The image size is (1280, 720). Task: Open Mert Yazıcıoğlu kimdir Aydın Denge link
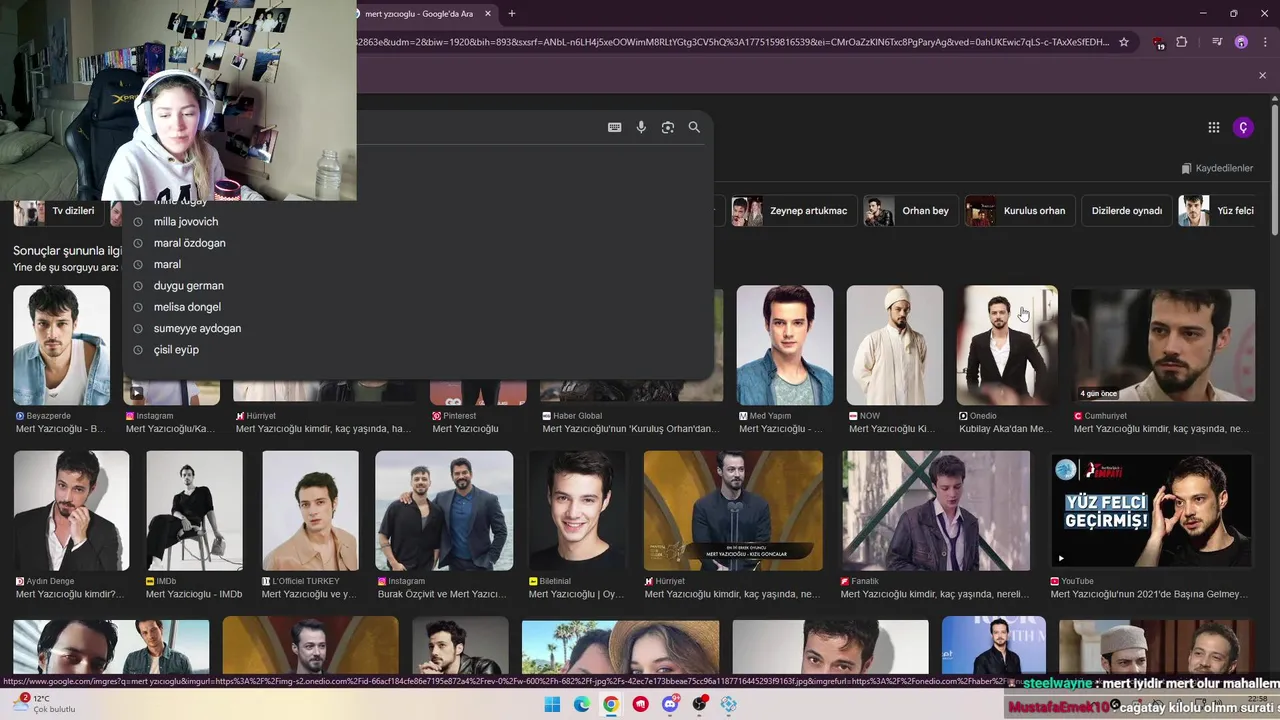70,594
